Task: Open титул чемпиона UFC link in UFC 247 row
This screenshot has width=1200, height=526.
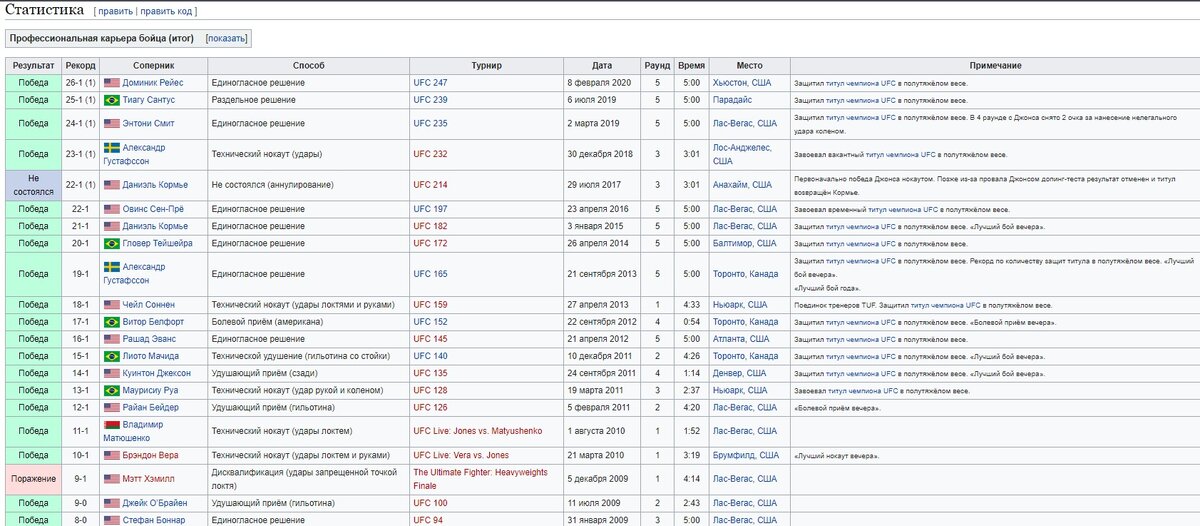Action: click(860, 83)
